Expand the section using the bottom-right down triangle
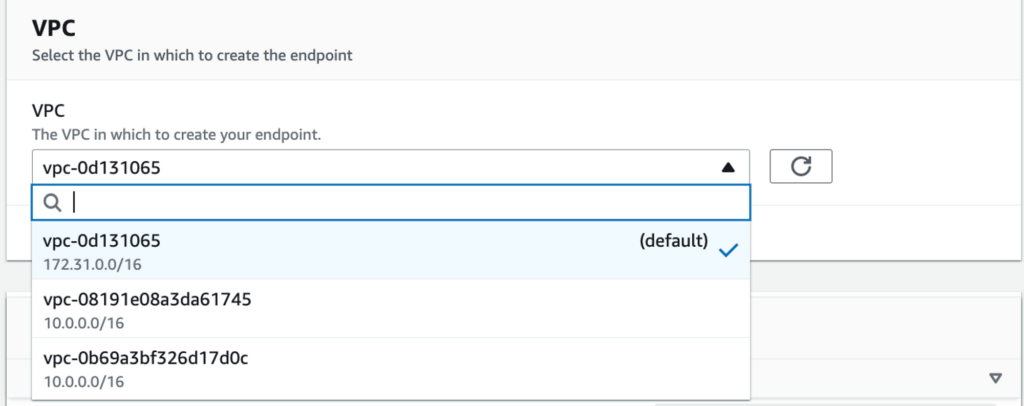The image size is (1024, 406). [x=995, y=378]
